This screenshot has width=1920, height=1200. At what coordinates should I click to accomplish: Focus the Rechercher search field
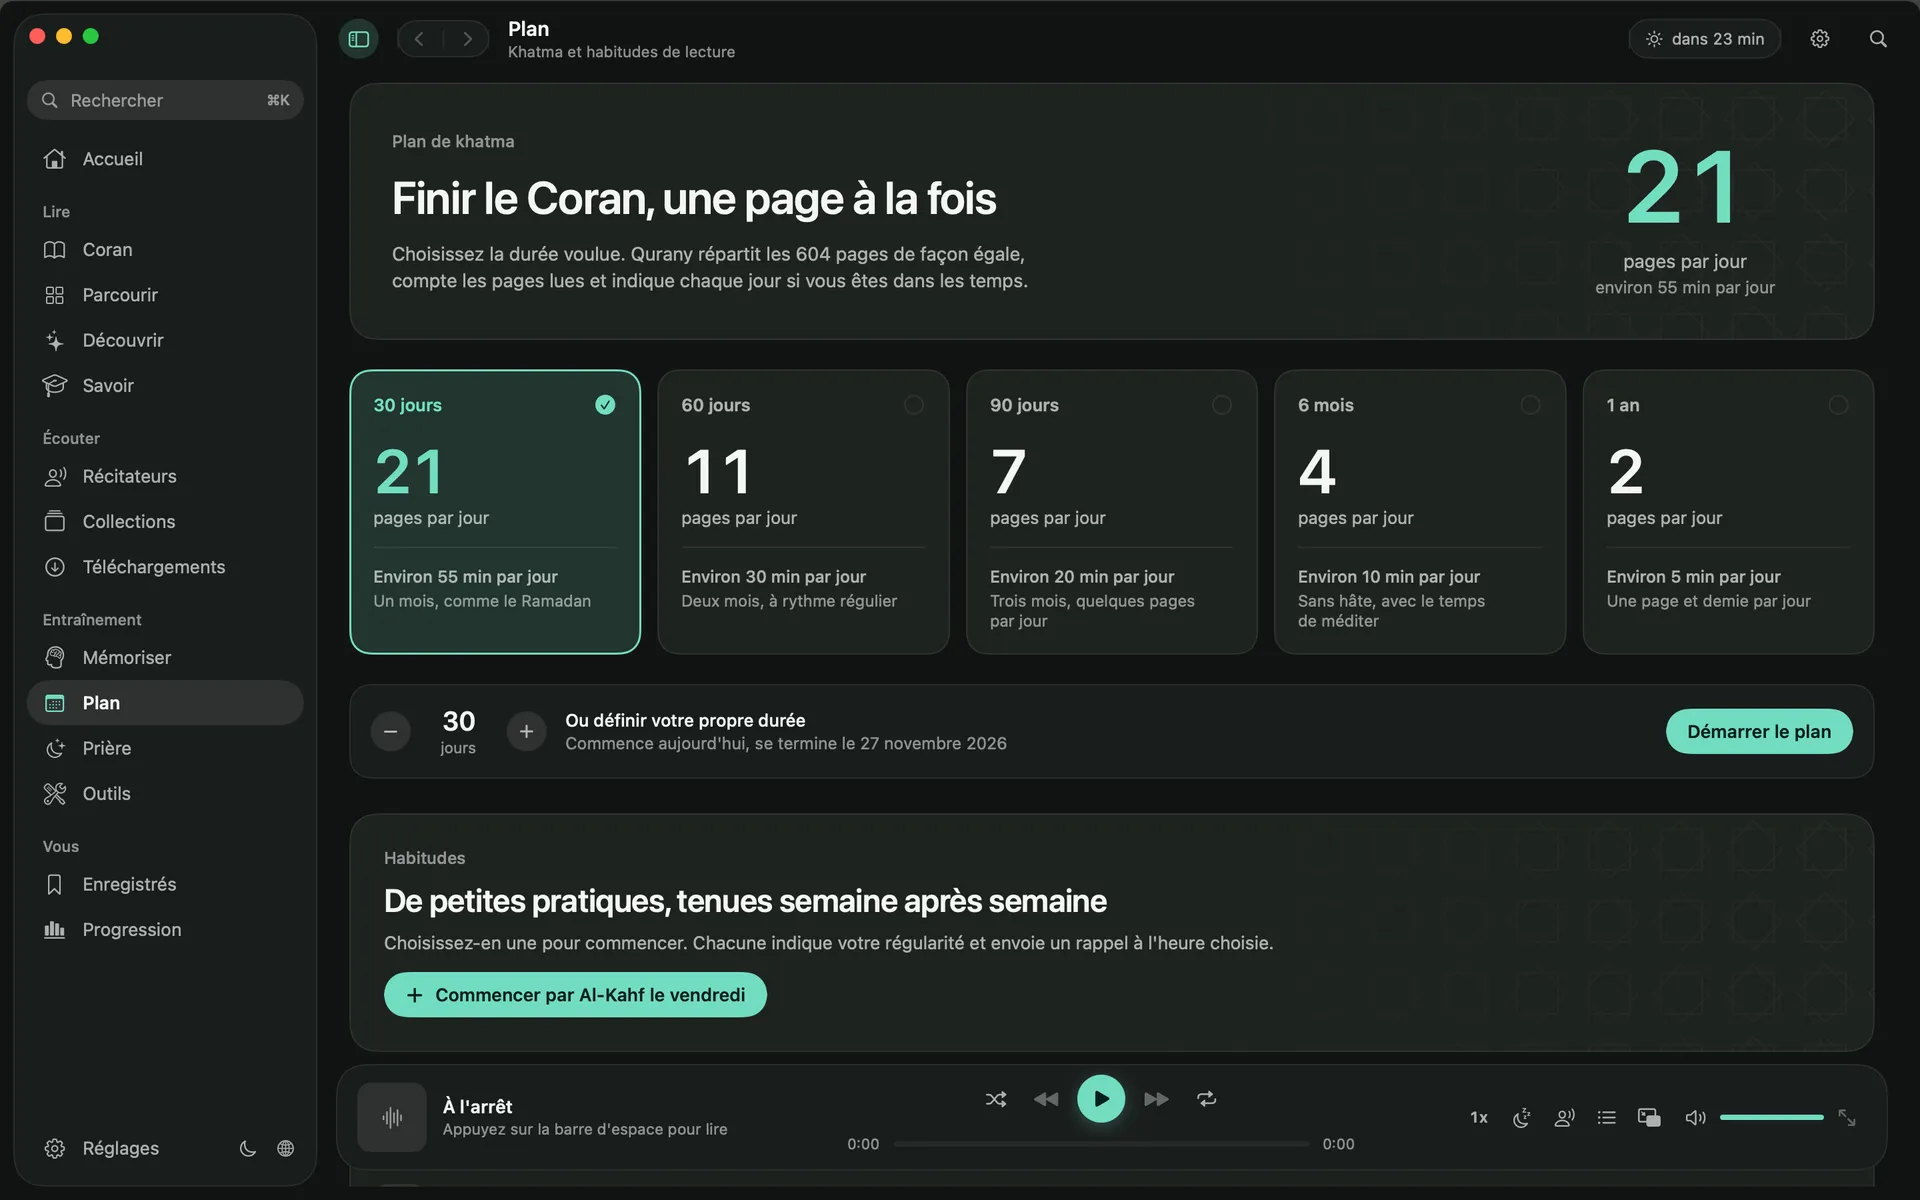tap(165, 100)
